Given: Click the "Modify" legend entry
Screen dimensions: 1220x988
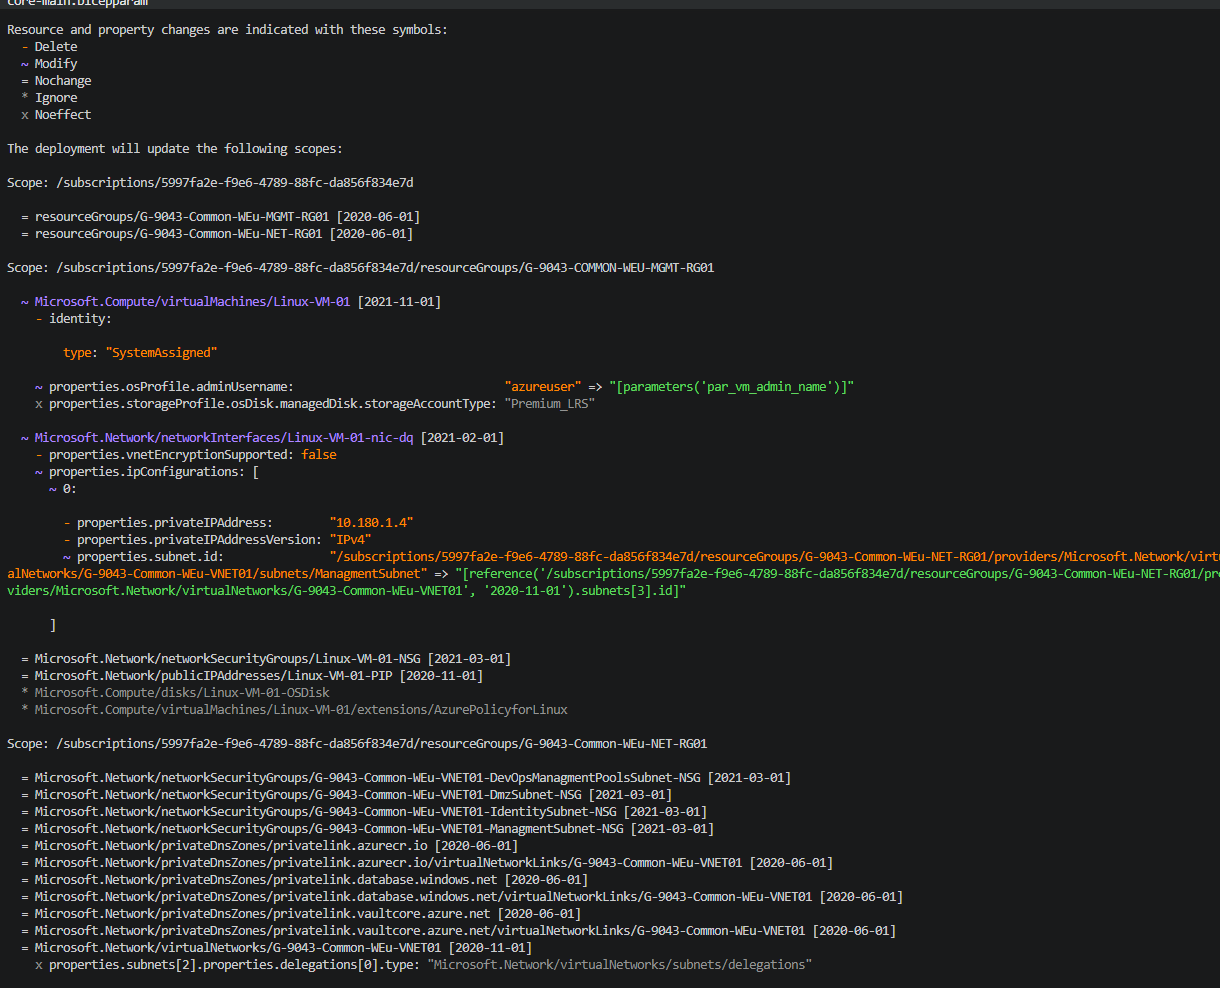Looking at the screenshot, I should tap(56, 63).
